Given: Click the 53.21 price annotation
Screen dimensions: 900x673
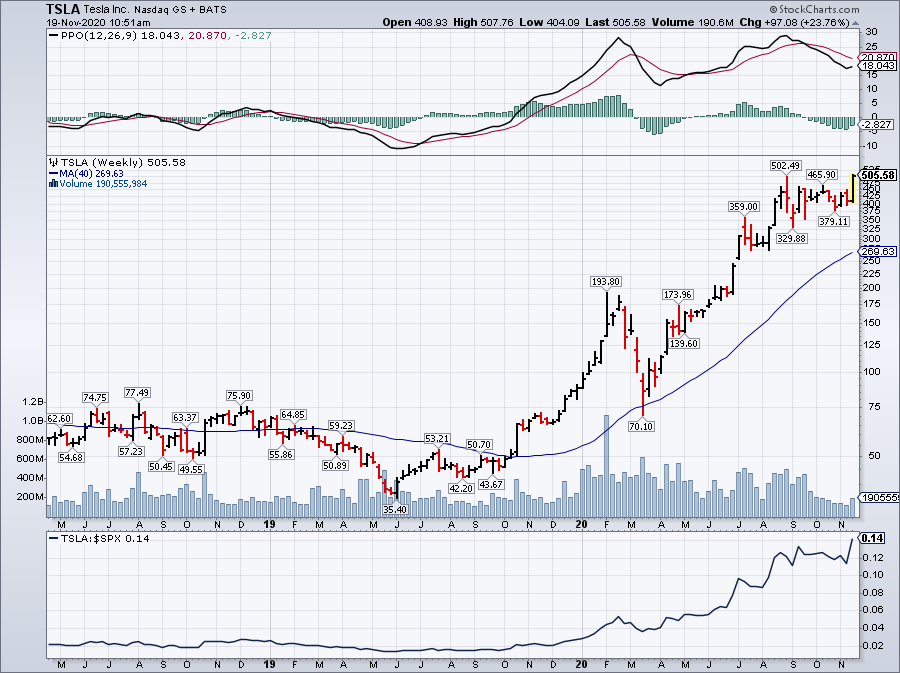Looking at the screenshot, I should coord(437,439).
